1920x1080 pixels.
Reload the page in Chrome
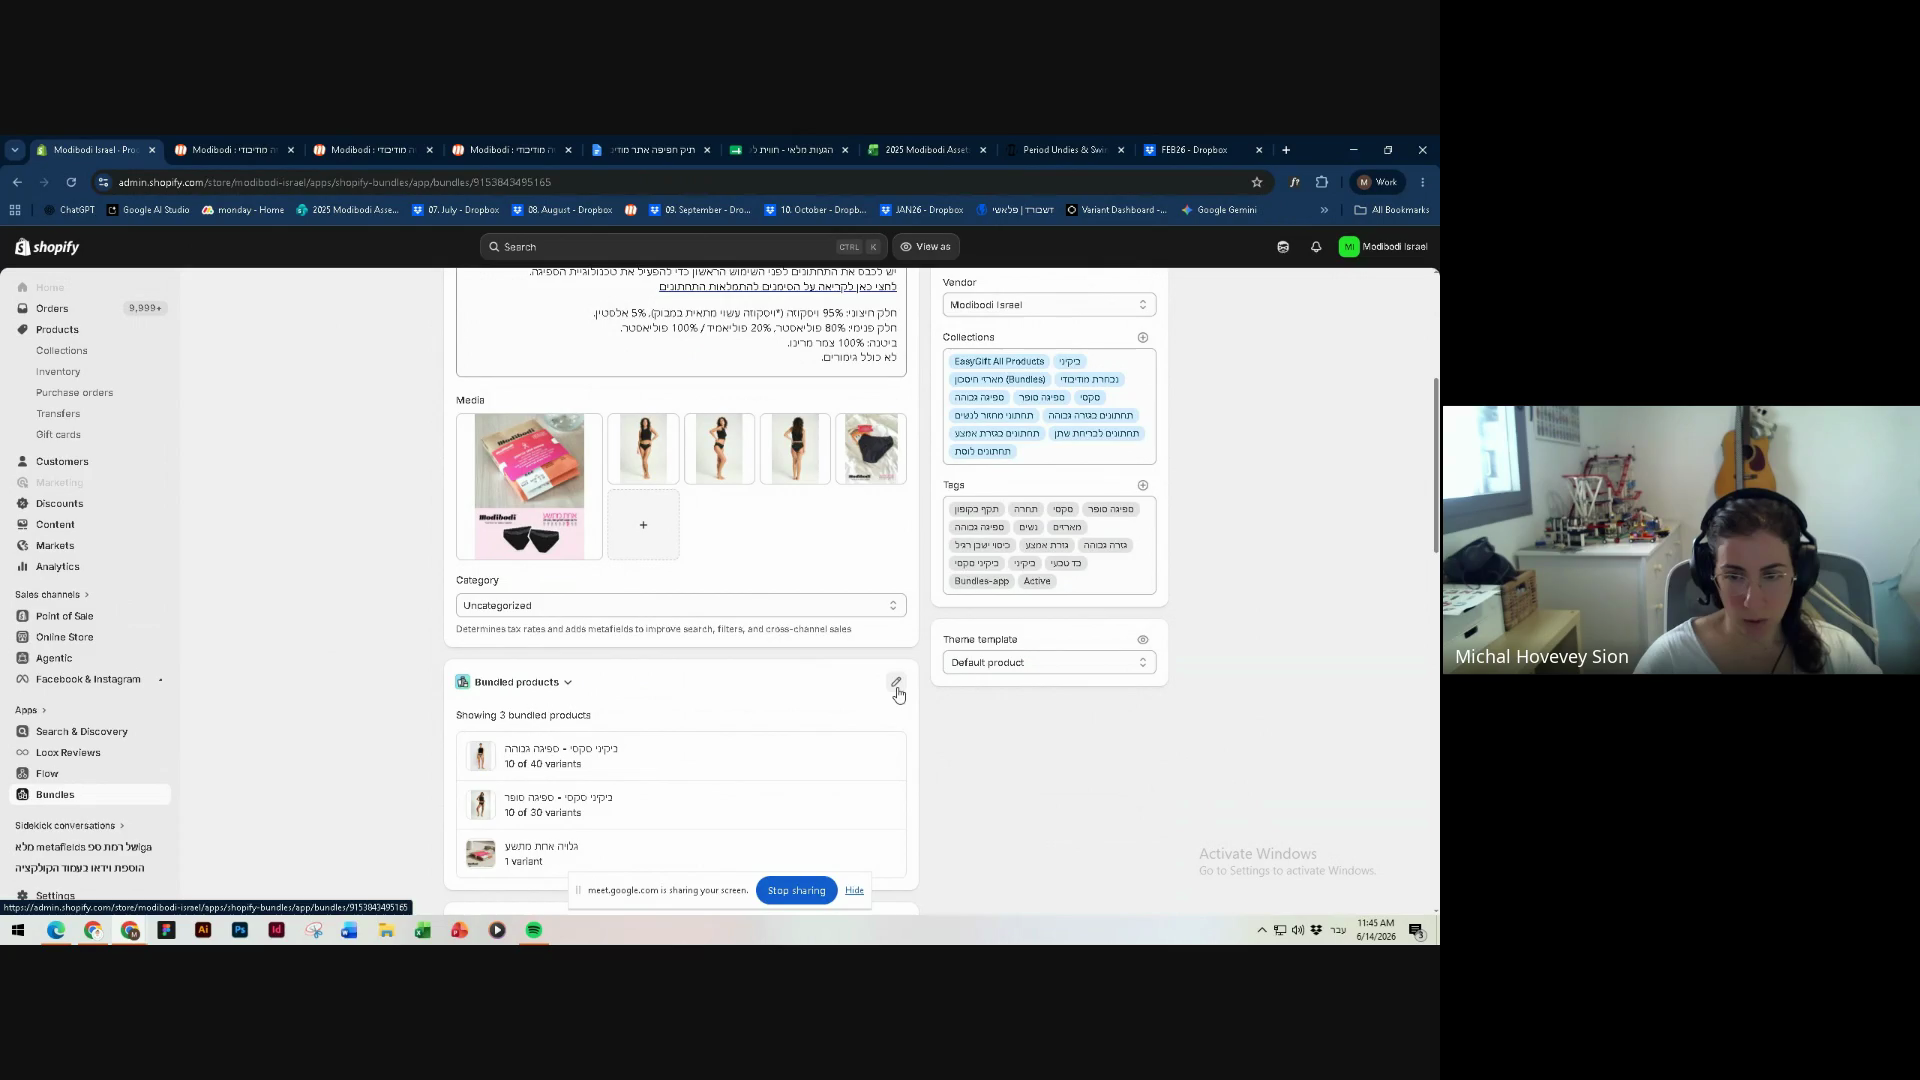tap(71, 182)
